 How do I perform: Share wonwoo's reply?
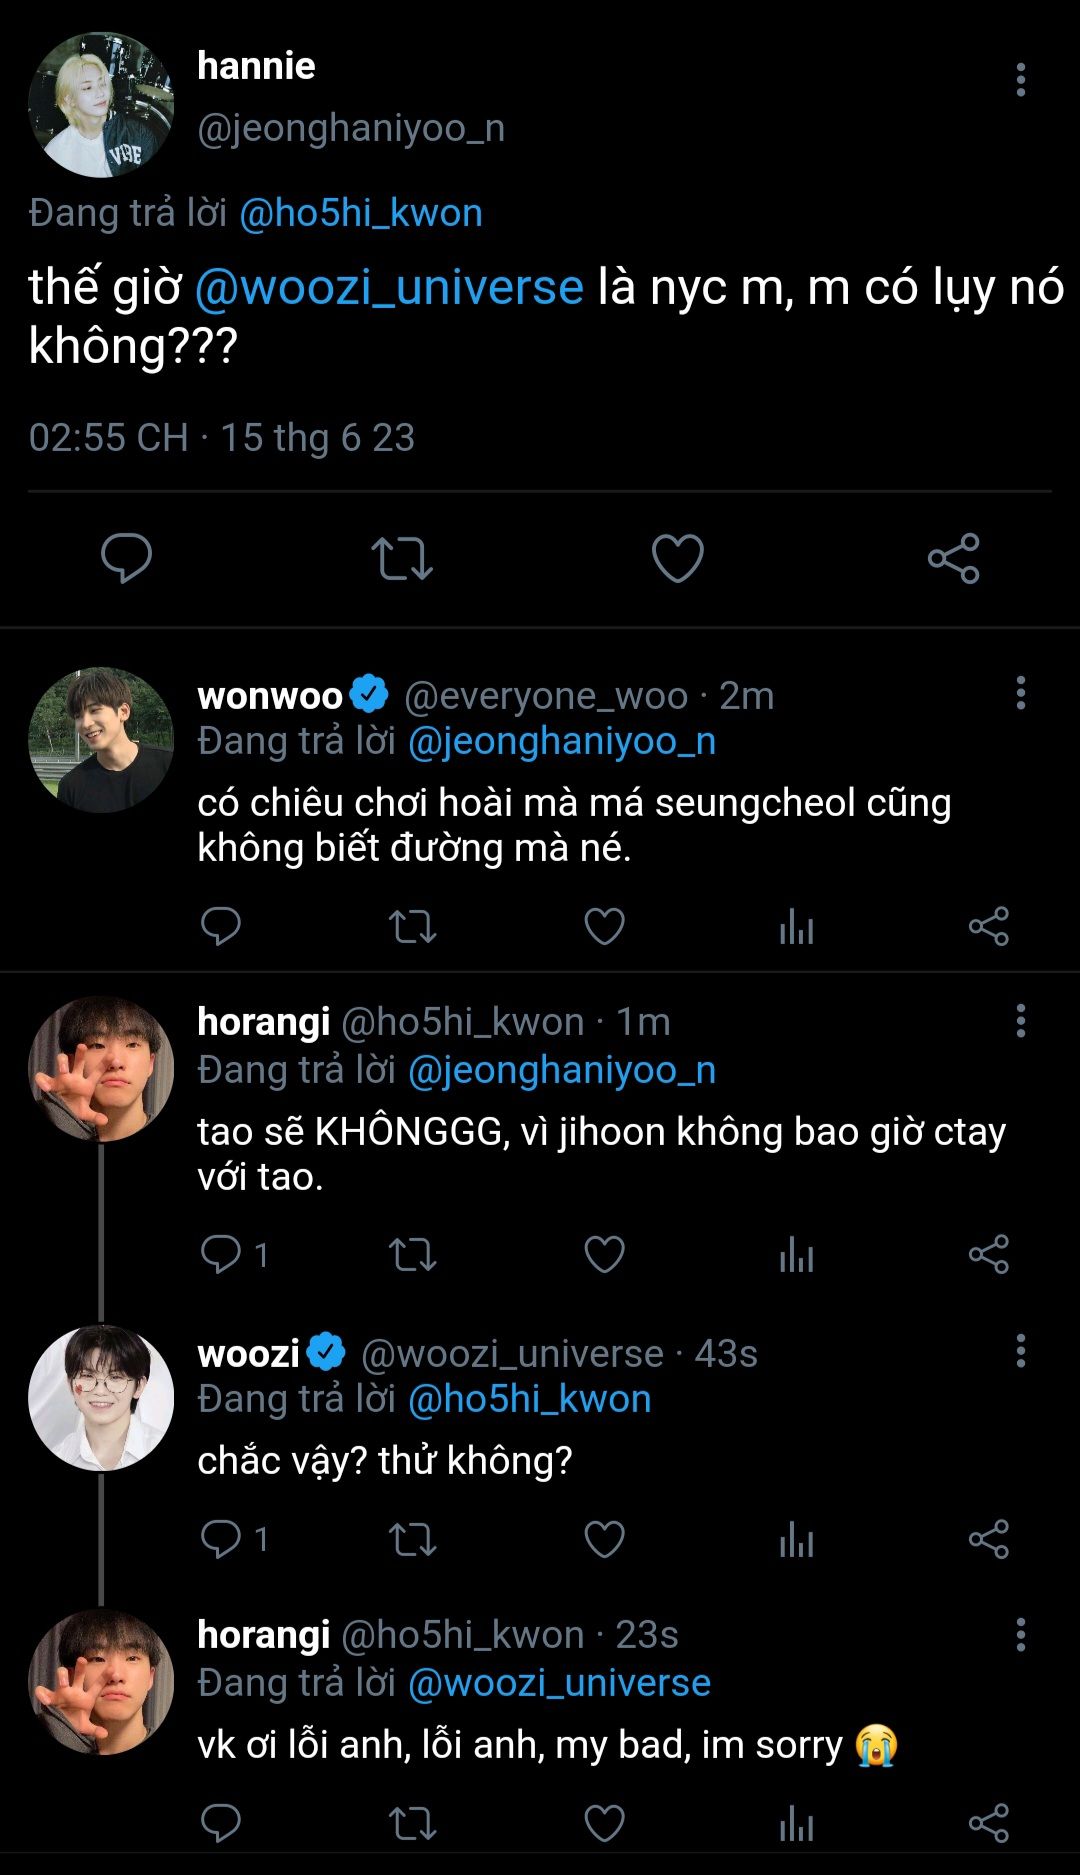[x=988, y=927]
